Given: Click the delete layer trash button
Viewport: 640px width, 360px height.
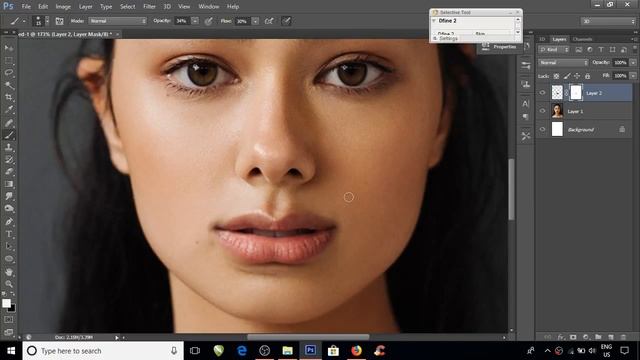Looking at the screenshot, I should pyautogui.click(x=623, y=337).
